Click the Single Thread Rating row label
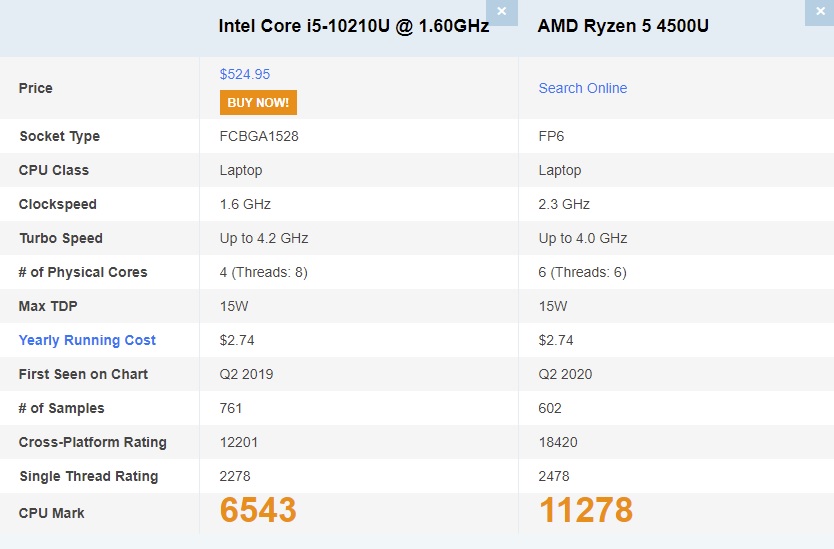The image size is (834, 549). [88, 476]
